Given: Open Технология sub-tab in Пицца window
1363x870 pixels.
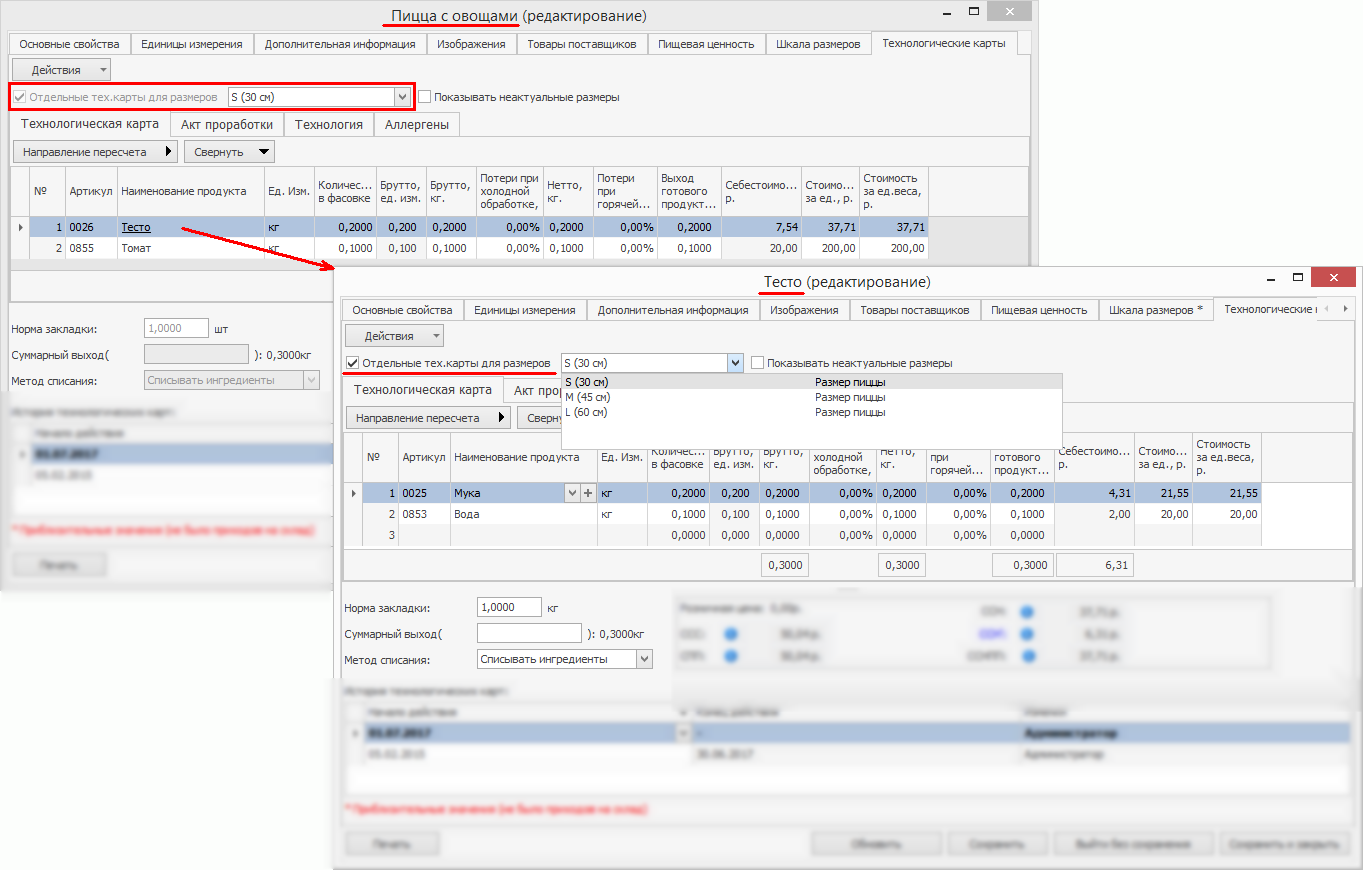Looking at the screenshot, I should pyautogui.click(x=328, y=125).
